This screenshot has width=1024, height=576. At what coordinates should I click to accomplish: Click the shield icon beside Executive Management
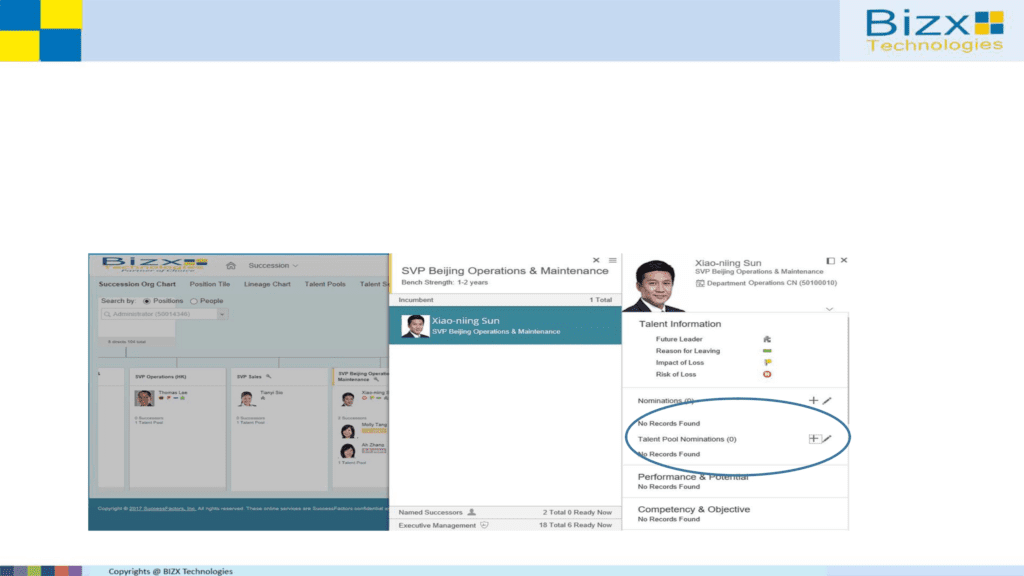pyautogui.click(x=484, y=525)
